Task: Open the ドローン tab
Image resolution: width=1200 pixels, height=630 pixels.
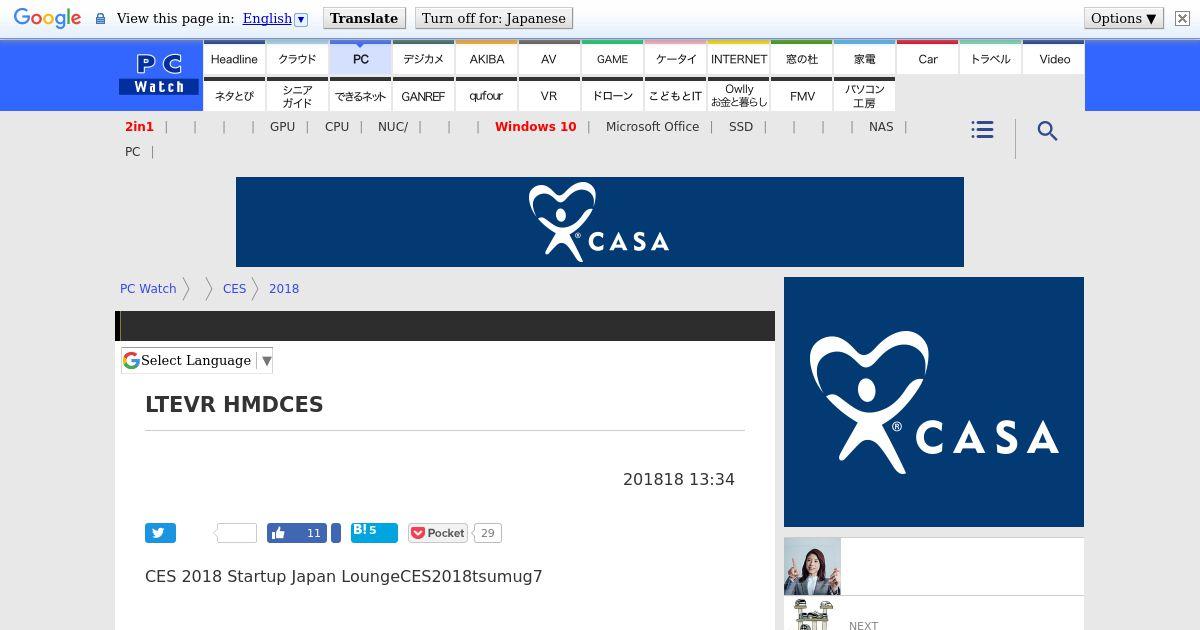Action: (612, 95)
